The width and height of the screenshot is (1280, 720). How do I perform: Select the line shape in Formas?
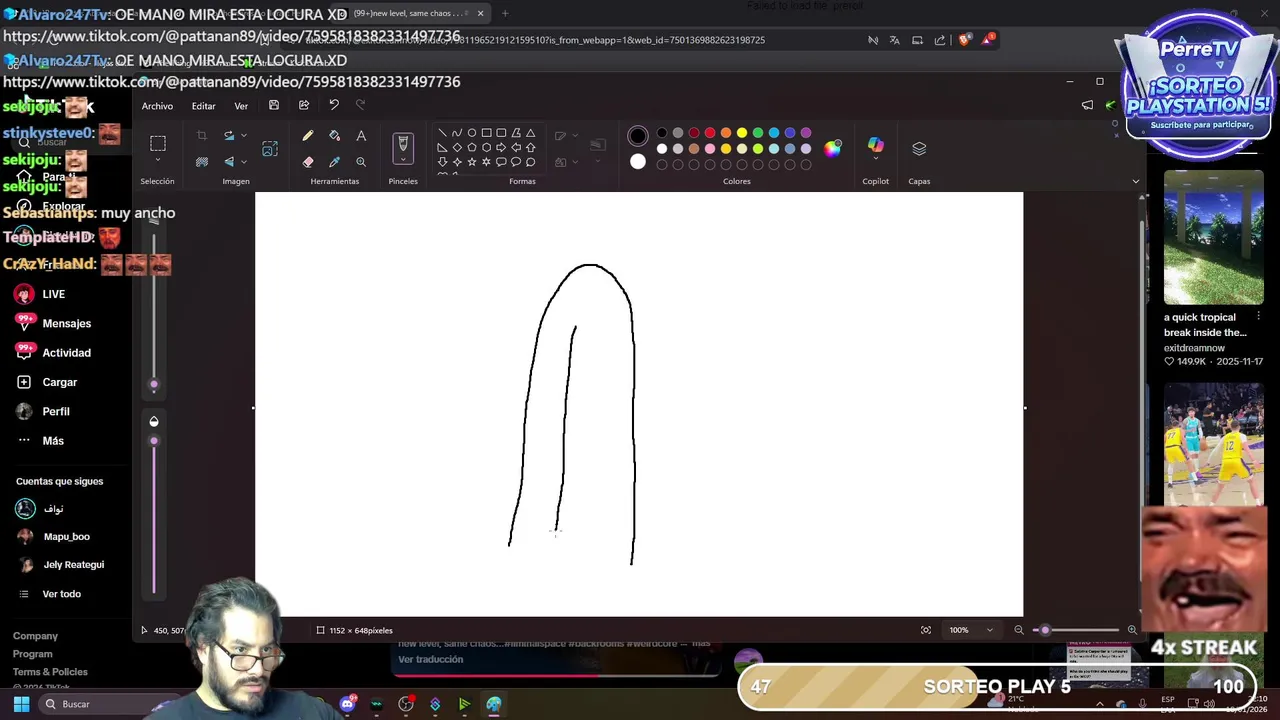(442, 133)
